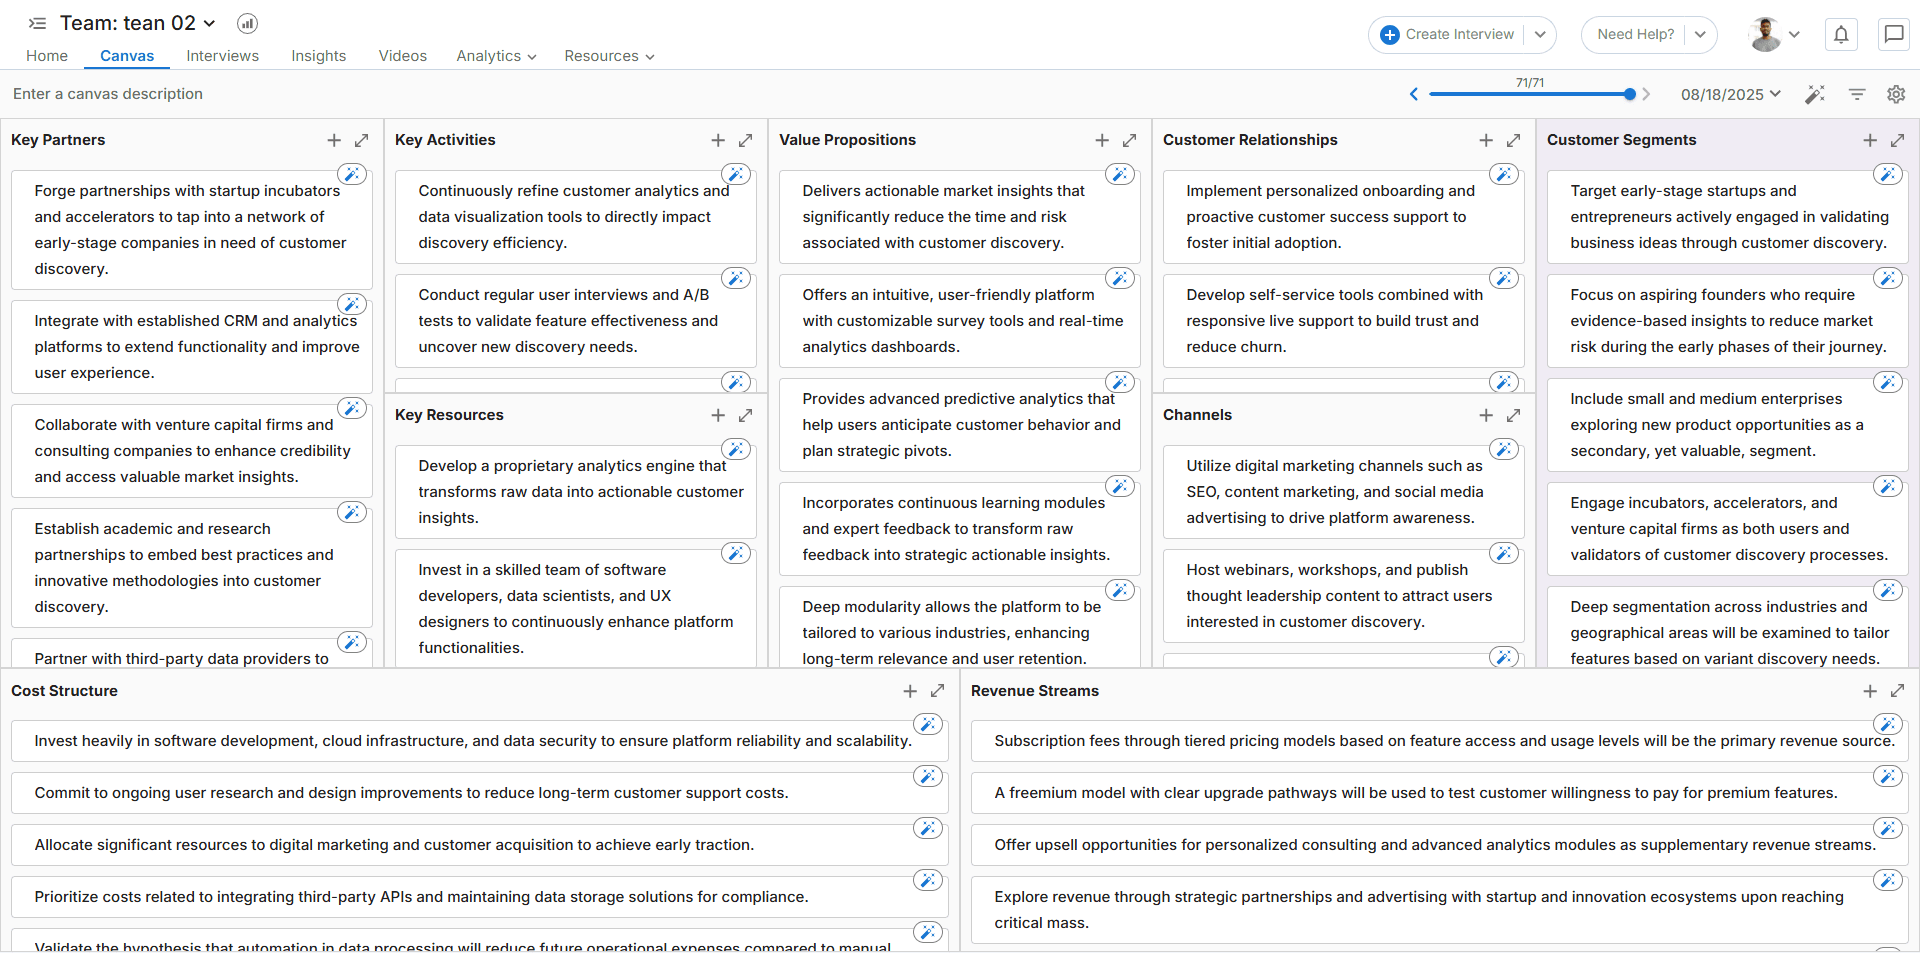Open the canvas filter options
This screenshot has height=953, width=1920.
click(1857, 94)
